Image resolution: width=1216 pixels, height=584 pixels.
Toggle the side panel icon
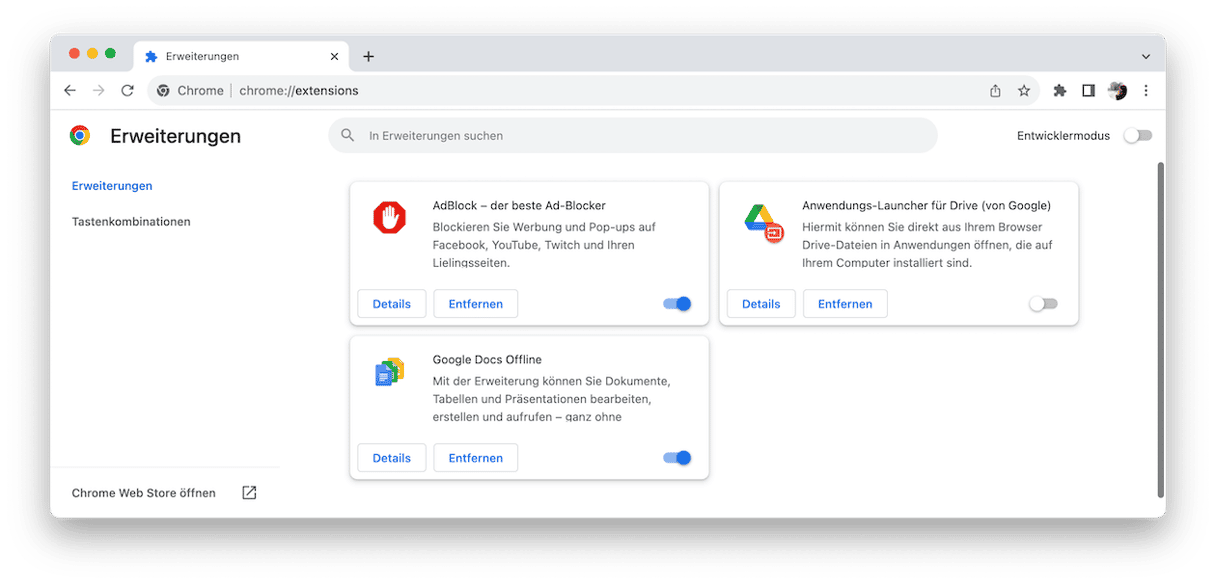pyautogui.click(x=1088, y=90)
